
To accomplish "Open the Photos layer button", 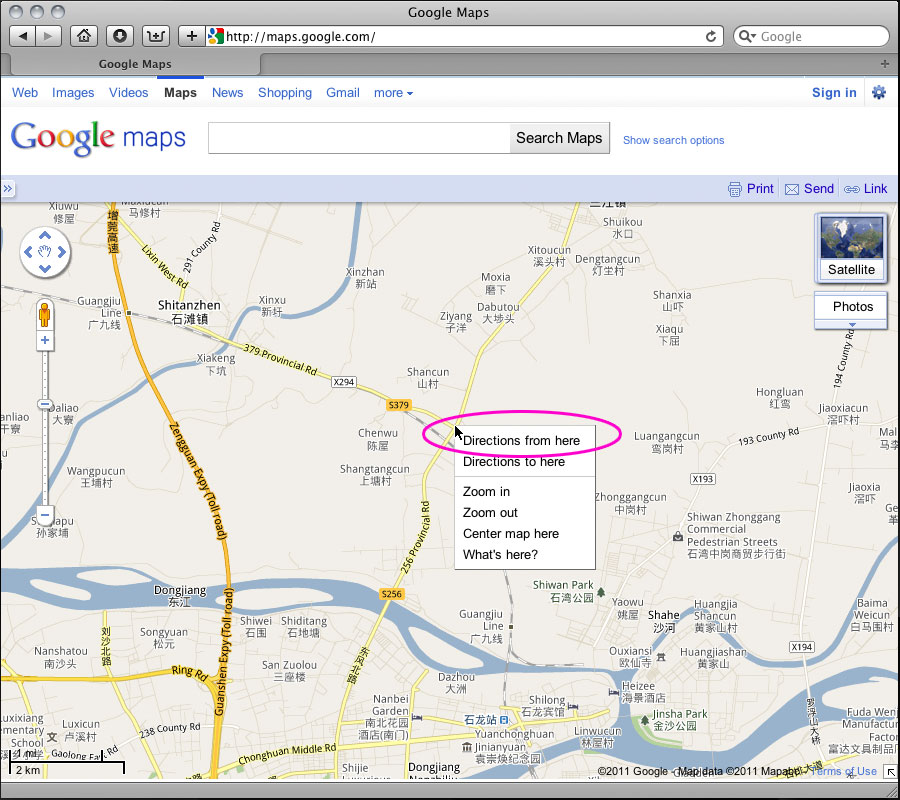I will pos(851,307).
